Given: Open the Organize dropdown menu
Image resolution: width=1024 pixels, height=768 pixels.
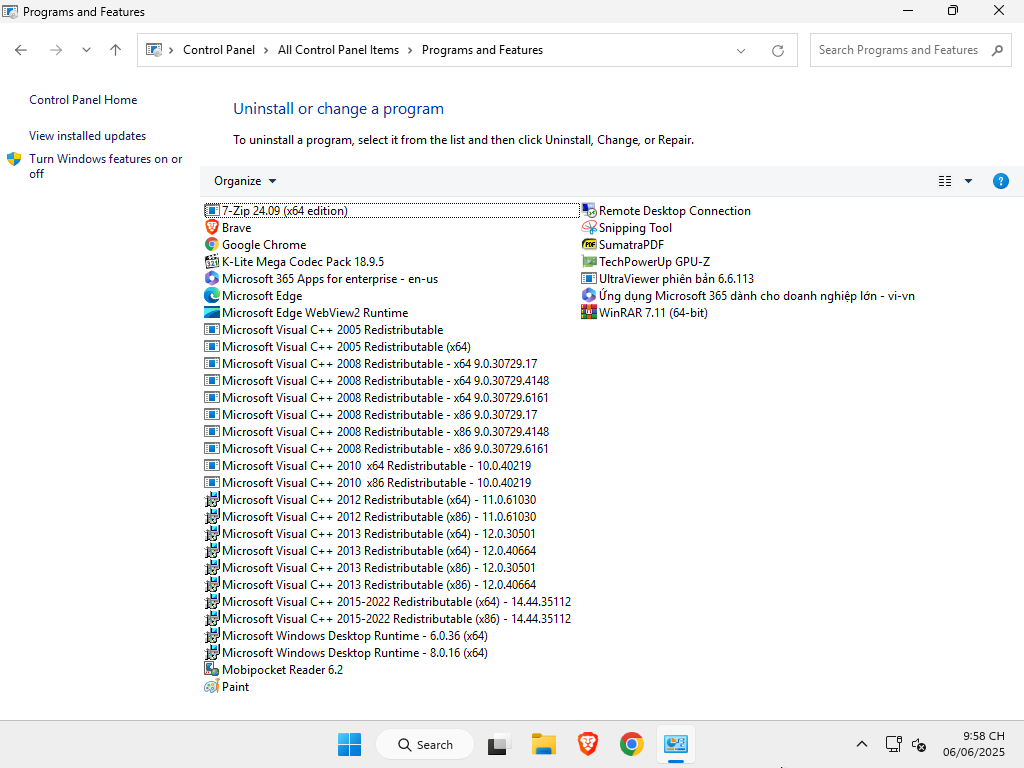Looking at the screenshot, I should [x=245, y=181].
